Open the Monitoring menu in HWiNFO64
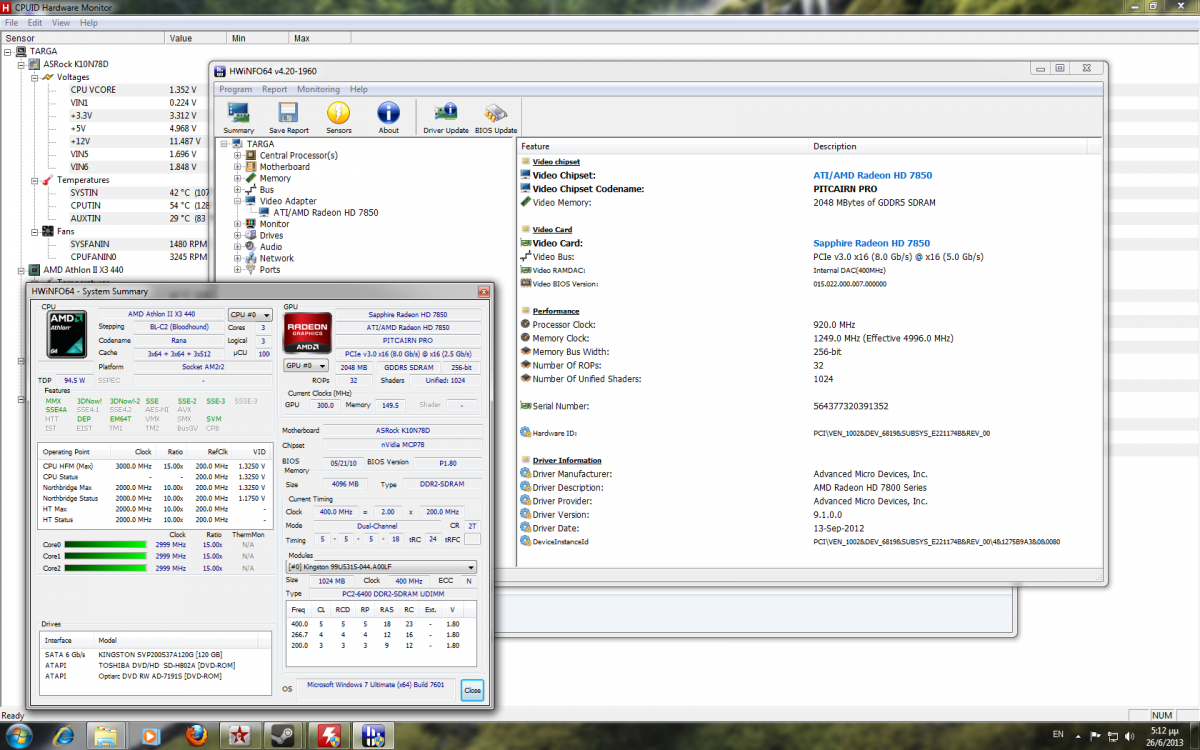The width and height of the screenshot is (1200, 750). point(318,89)
